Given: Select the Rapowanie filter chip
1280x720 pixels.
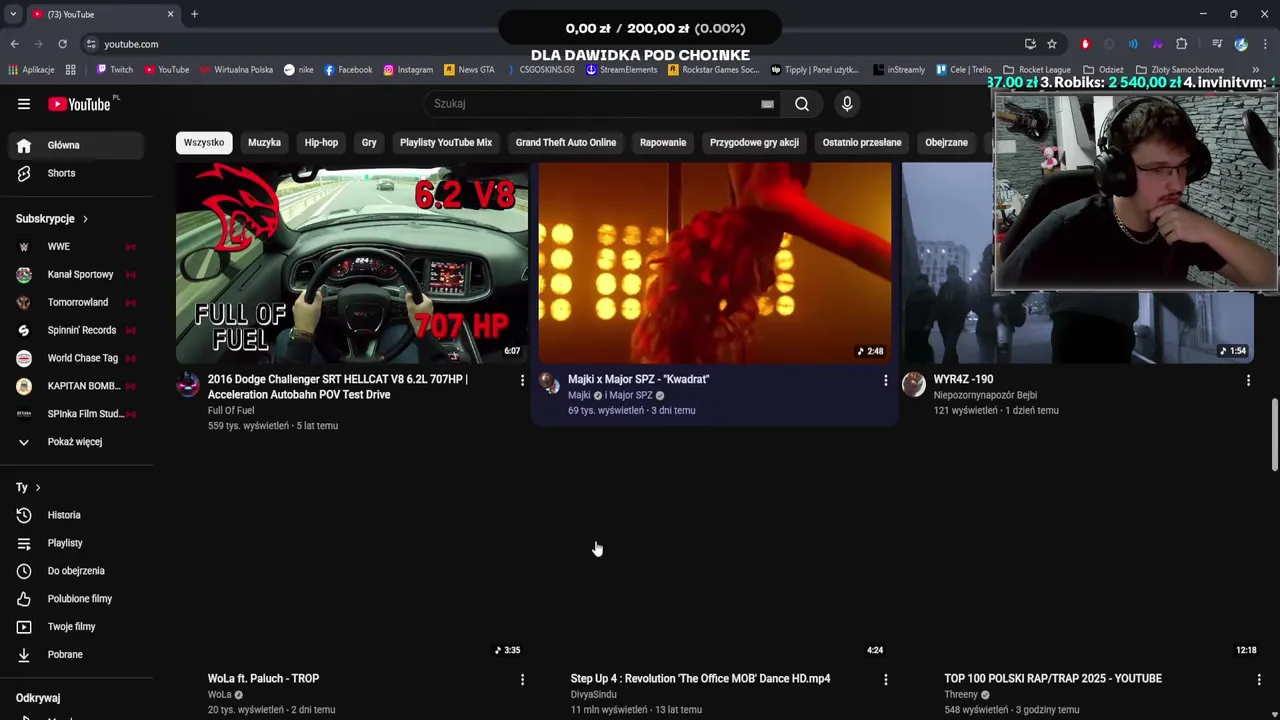Looking at the screenshot, I should [663, 143].
